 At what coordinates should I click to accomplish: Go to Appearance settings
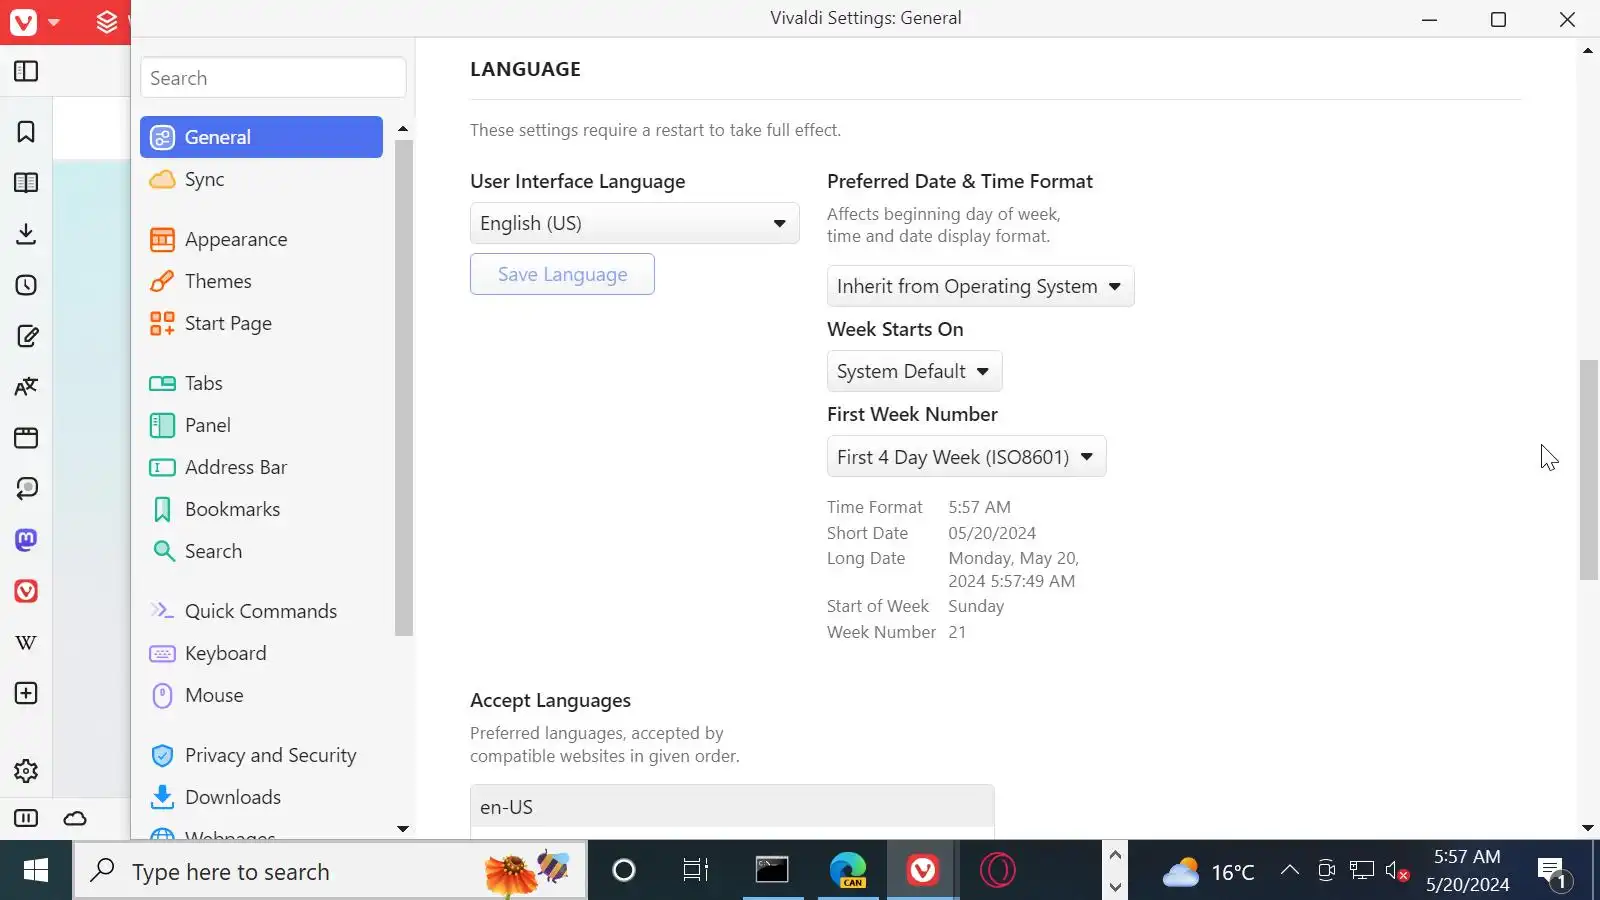click(261, 239)
